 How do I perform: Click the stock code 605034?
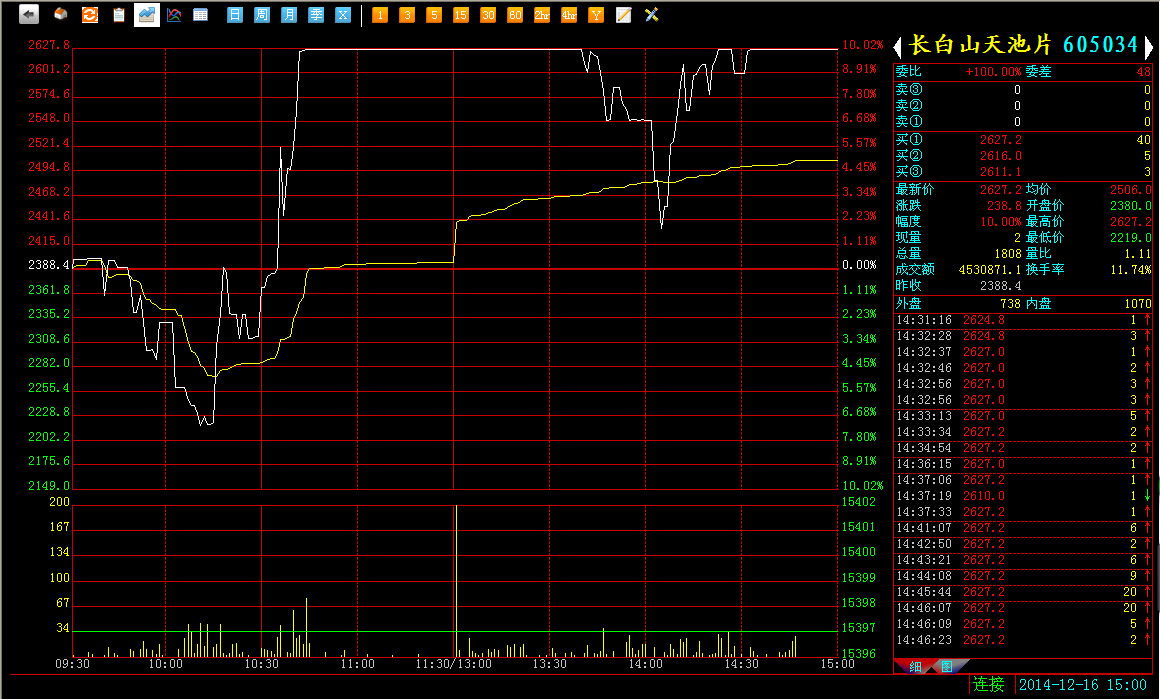[x=1100, y=45]
